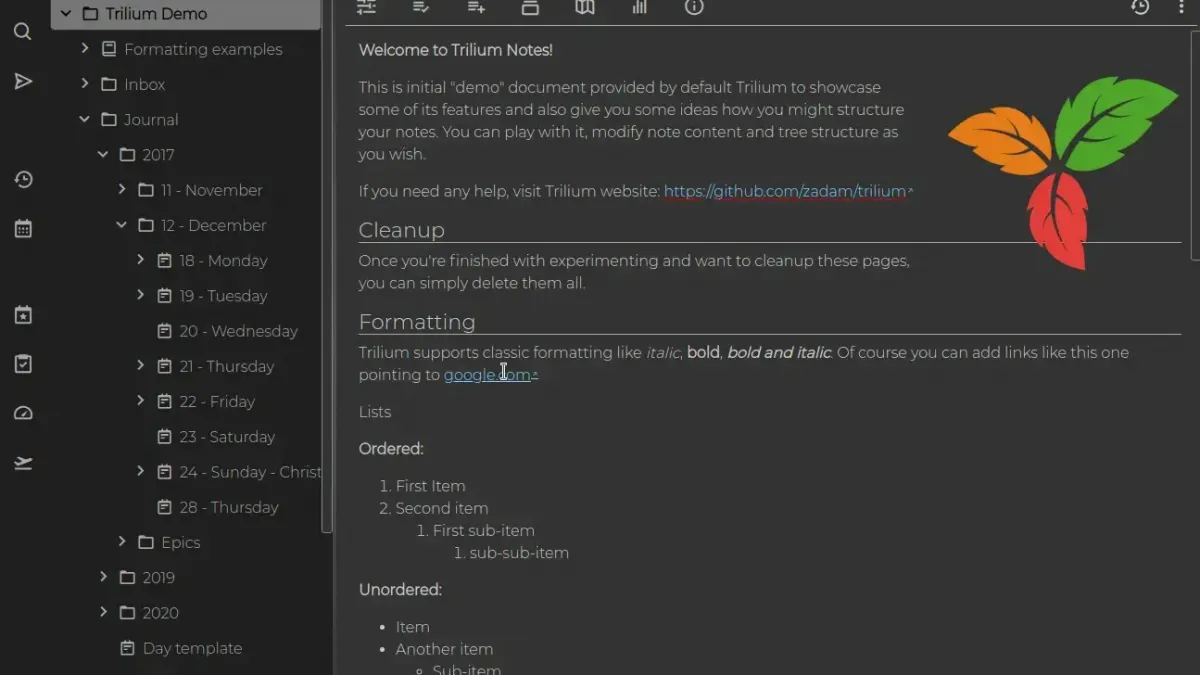Open the Day template note
The image size is (1200, 675).
pos(192,648)
